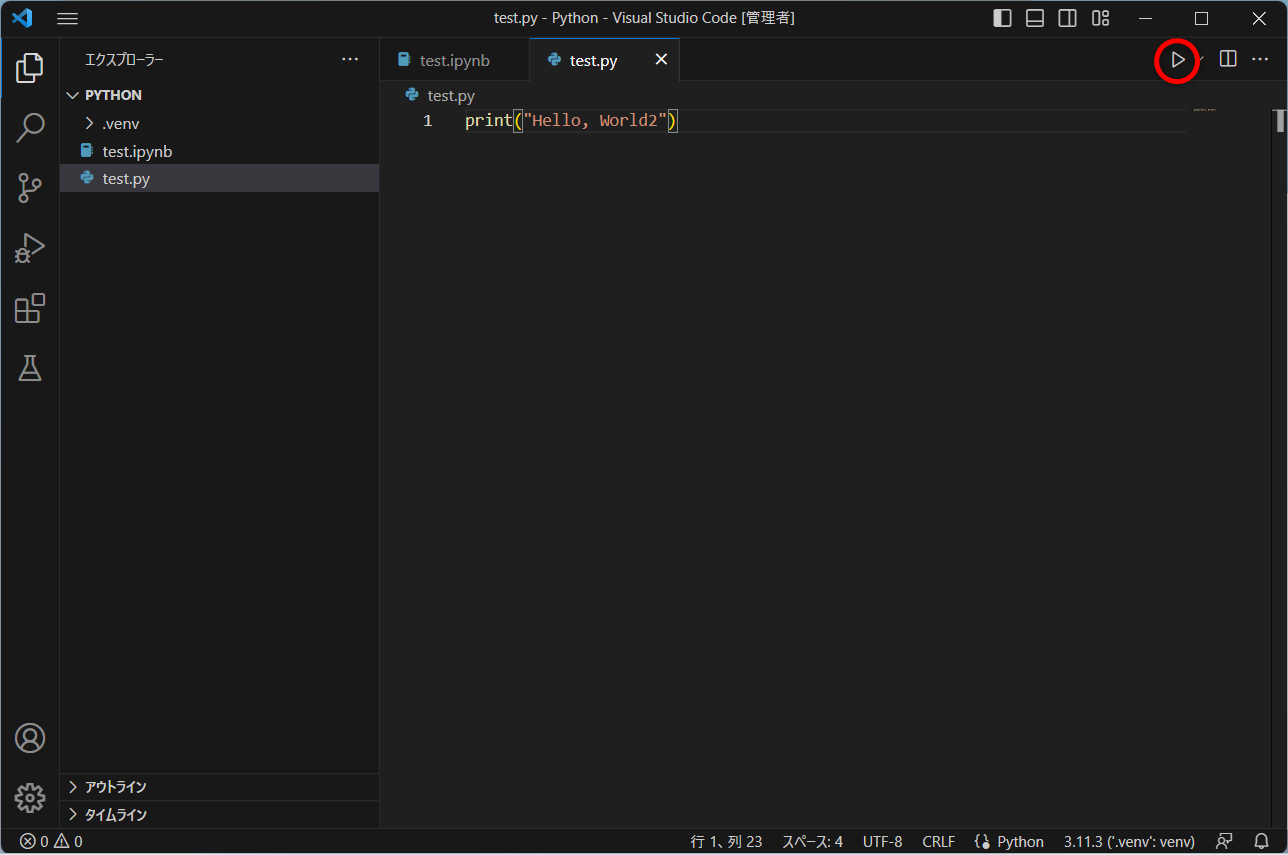Open the Search view
Screen dimensions: 1288x855
click(30, 128)
